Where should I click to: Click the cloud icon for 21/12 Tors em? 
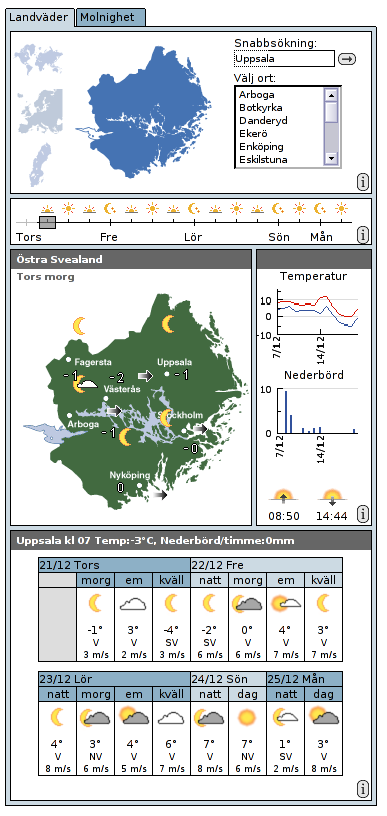click(x=133, y=604)
